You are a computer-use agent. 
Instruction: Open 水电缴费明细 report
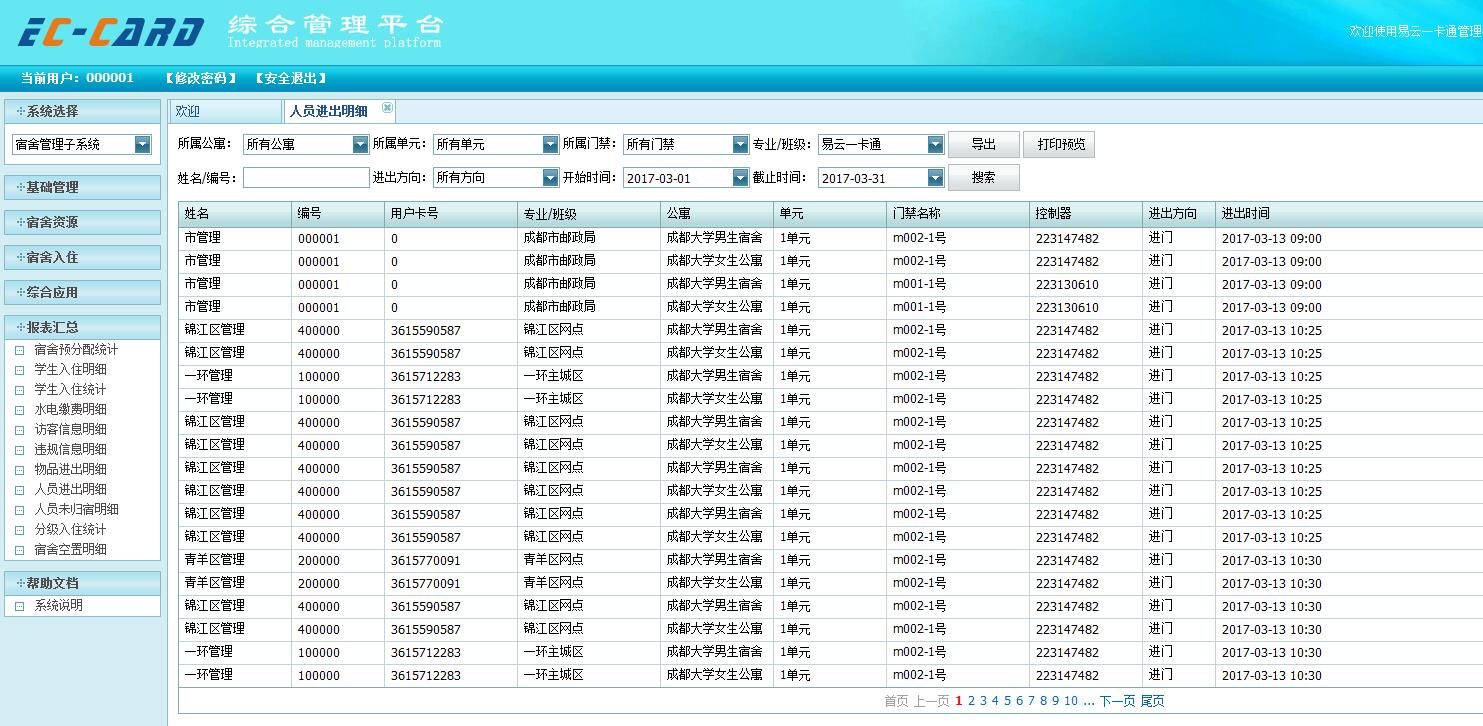pyautogui.click(x=70, y=409)
